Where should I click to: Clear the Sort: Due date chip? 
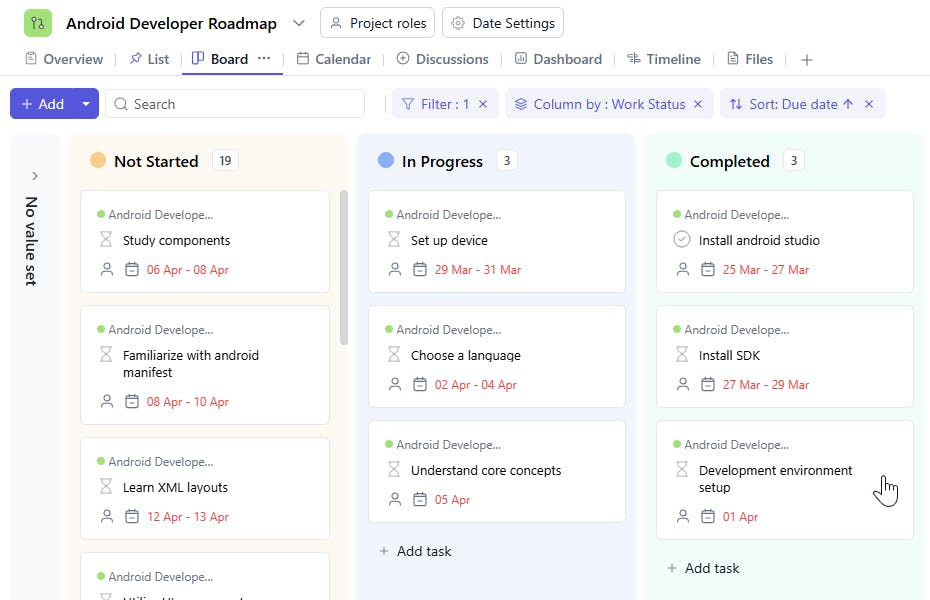[x=869, y=104]
